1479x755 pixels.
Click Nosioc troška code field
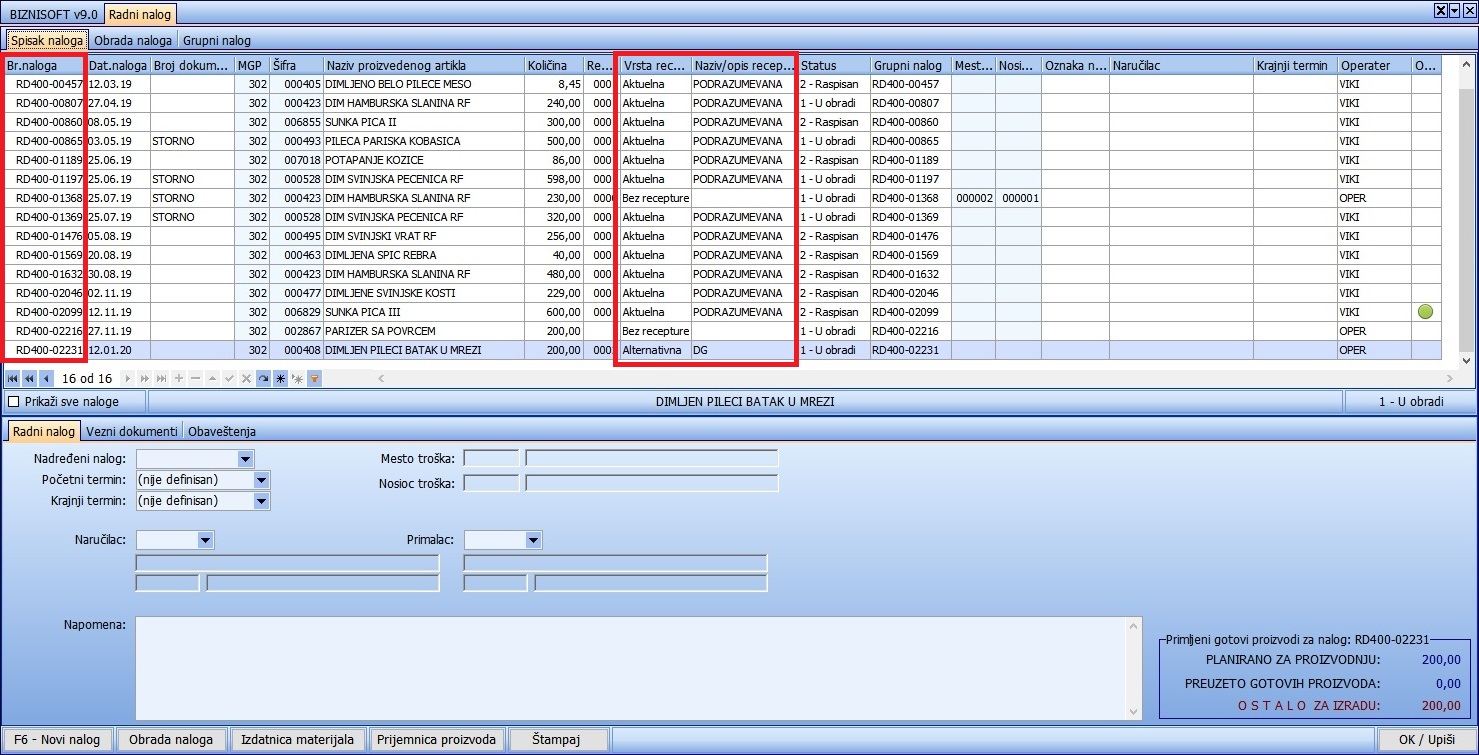(x=491, y=484)
